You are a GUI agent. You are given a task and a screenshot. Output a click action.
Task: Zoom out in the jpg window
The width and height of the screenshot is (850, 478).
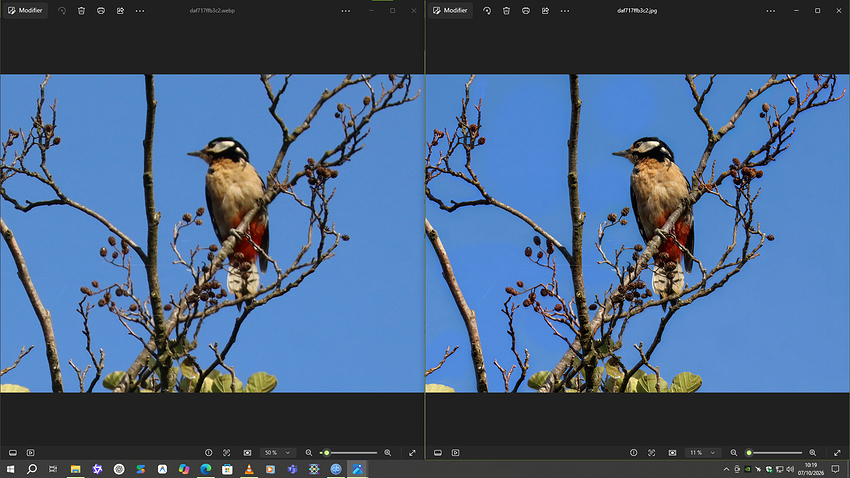733,453
